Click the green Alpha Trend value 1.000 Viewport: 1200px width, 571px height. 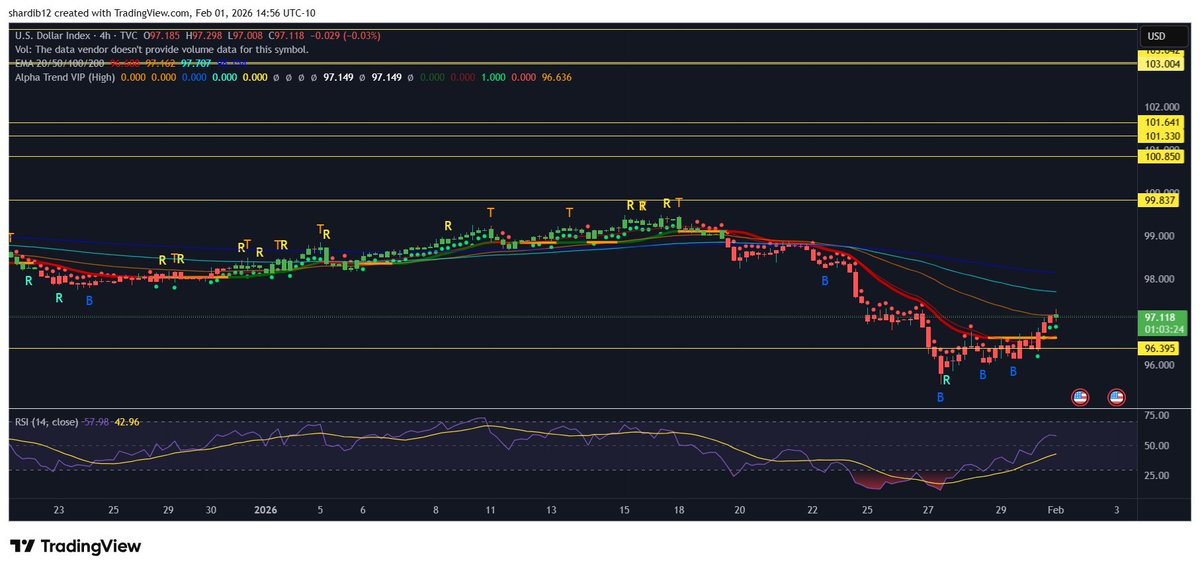(x=494, y=76)
